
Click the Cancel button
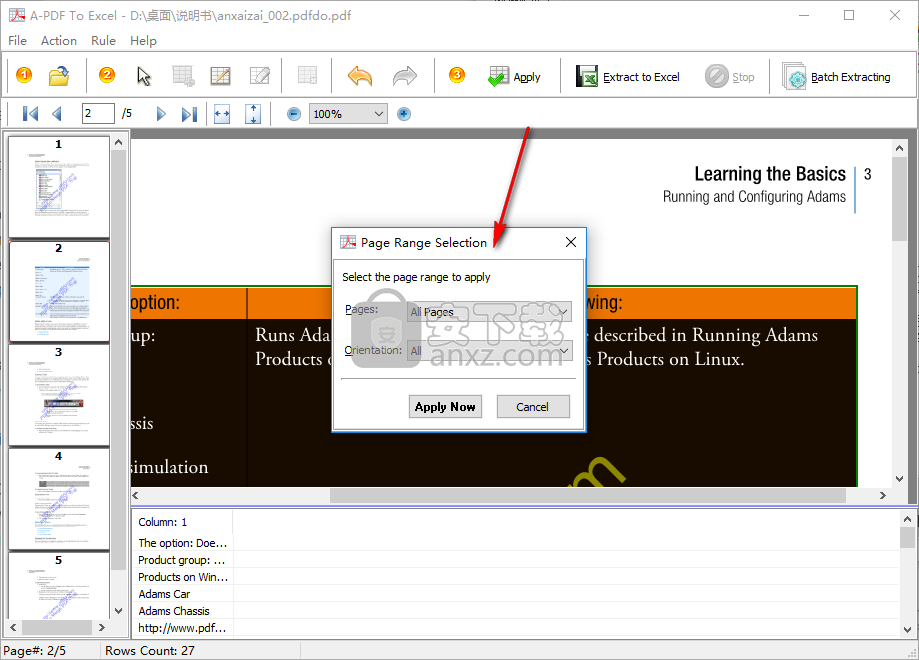coord(533,407)
